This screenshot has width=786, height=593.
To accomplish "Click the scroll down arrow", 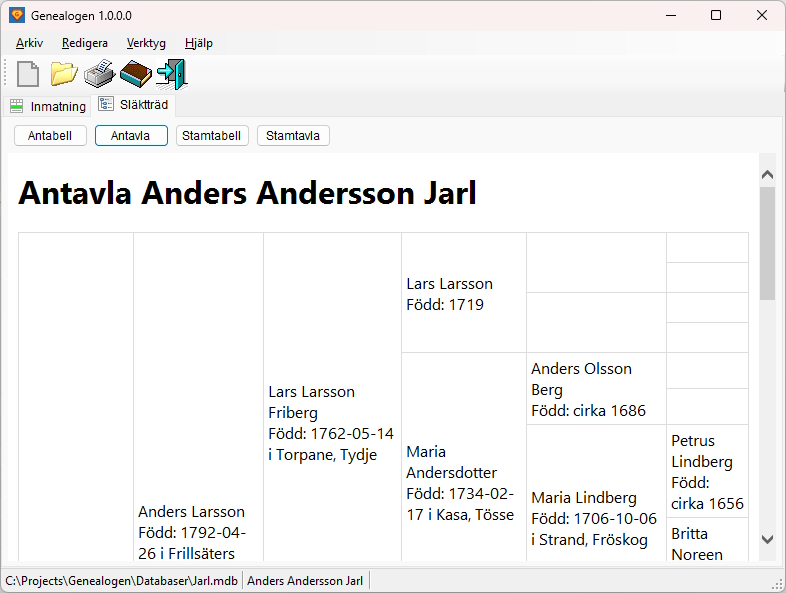I will click(x=767, y=540).
